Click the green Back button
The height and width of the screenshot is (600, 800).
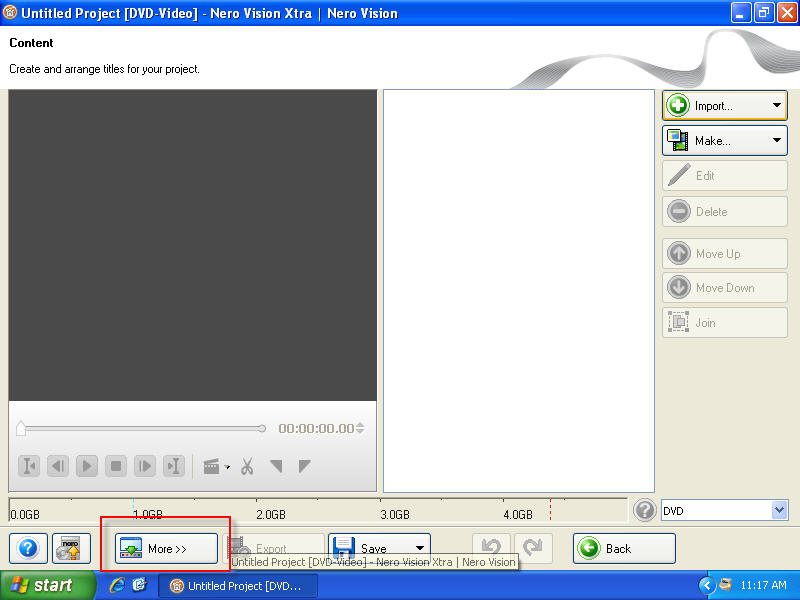(623, 548)
